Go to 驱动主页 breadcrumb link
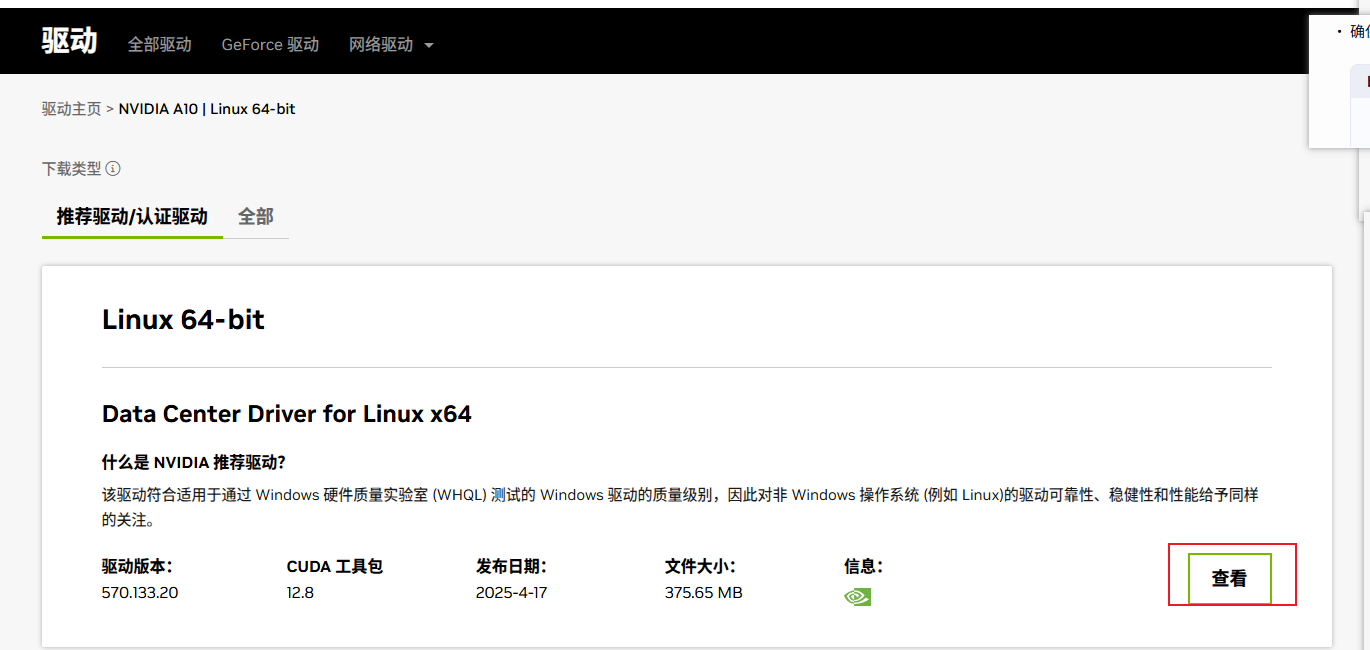The image size is (1370, 650). (x=71, y=109)
